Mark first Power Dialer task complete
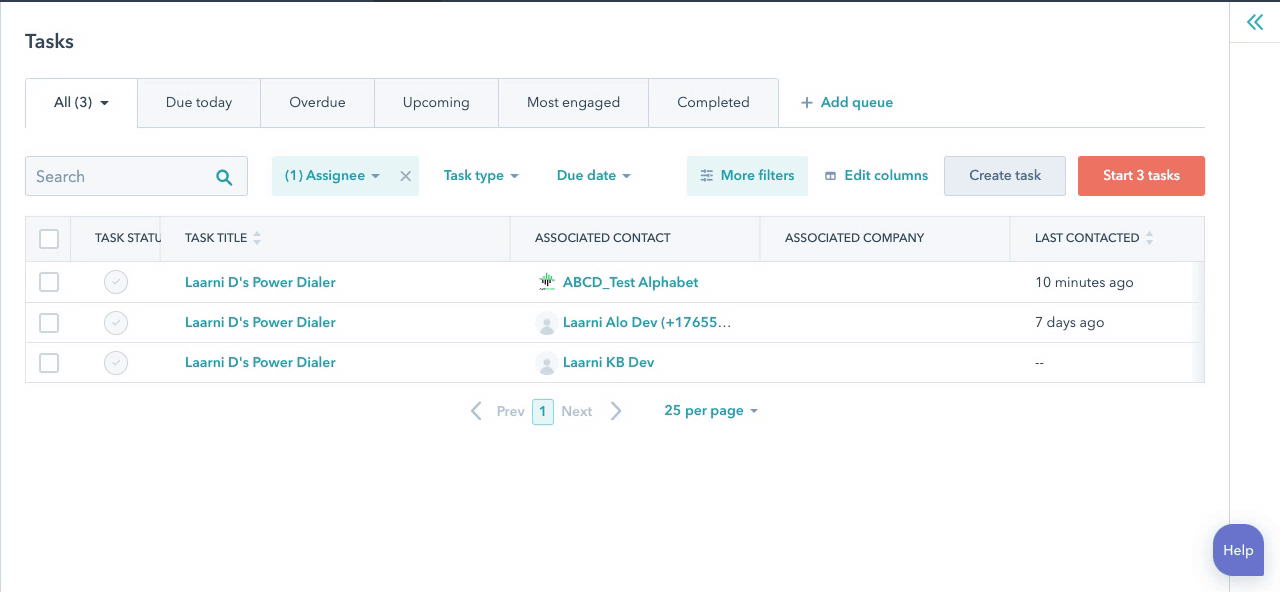The height and width of the screenshot is (592, 1280). pos(116,283)
